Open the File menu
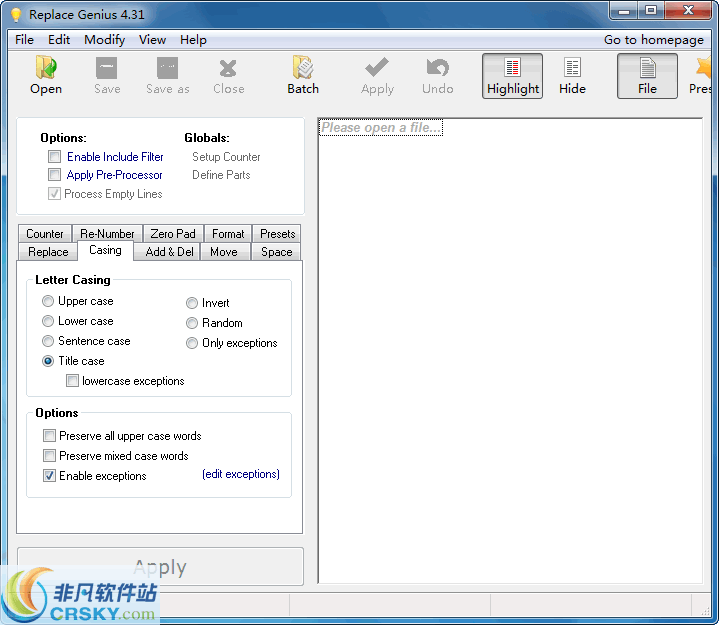719x625 pixels. pyautogui.click(x=24, y=40)
